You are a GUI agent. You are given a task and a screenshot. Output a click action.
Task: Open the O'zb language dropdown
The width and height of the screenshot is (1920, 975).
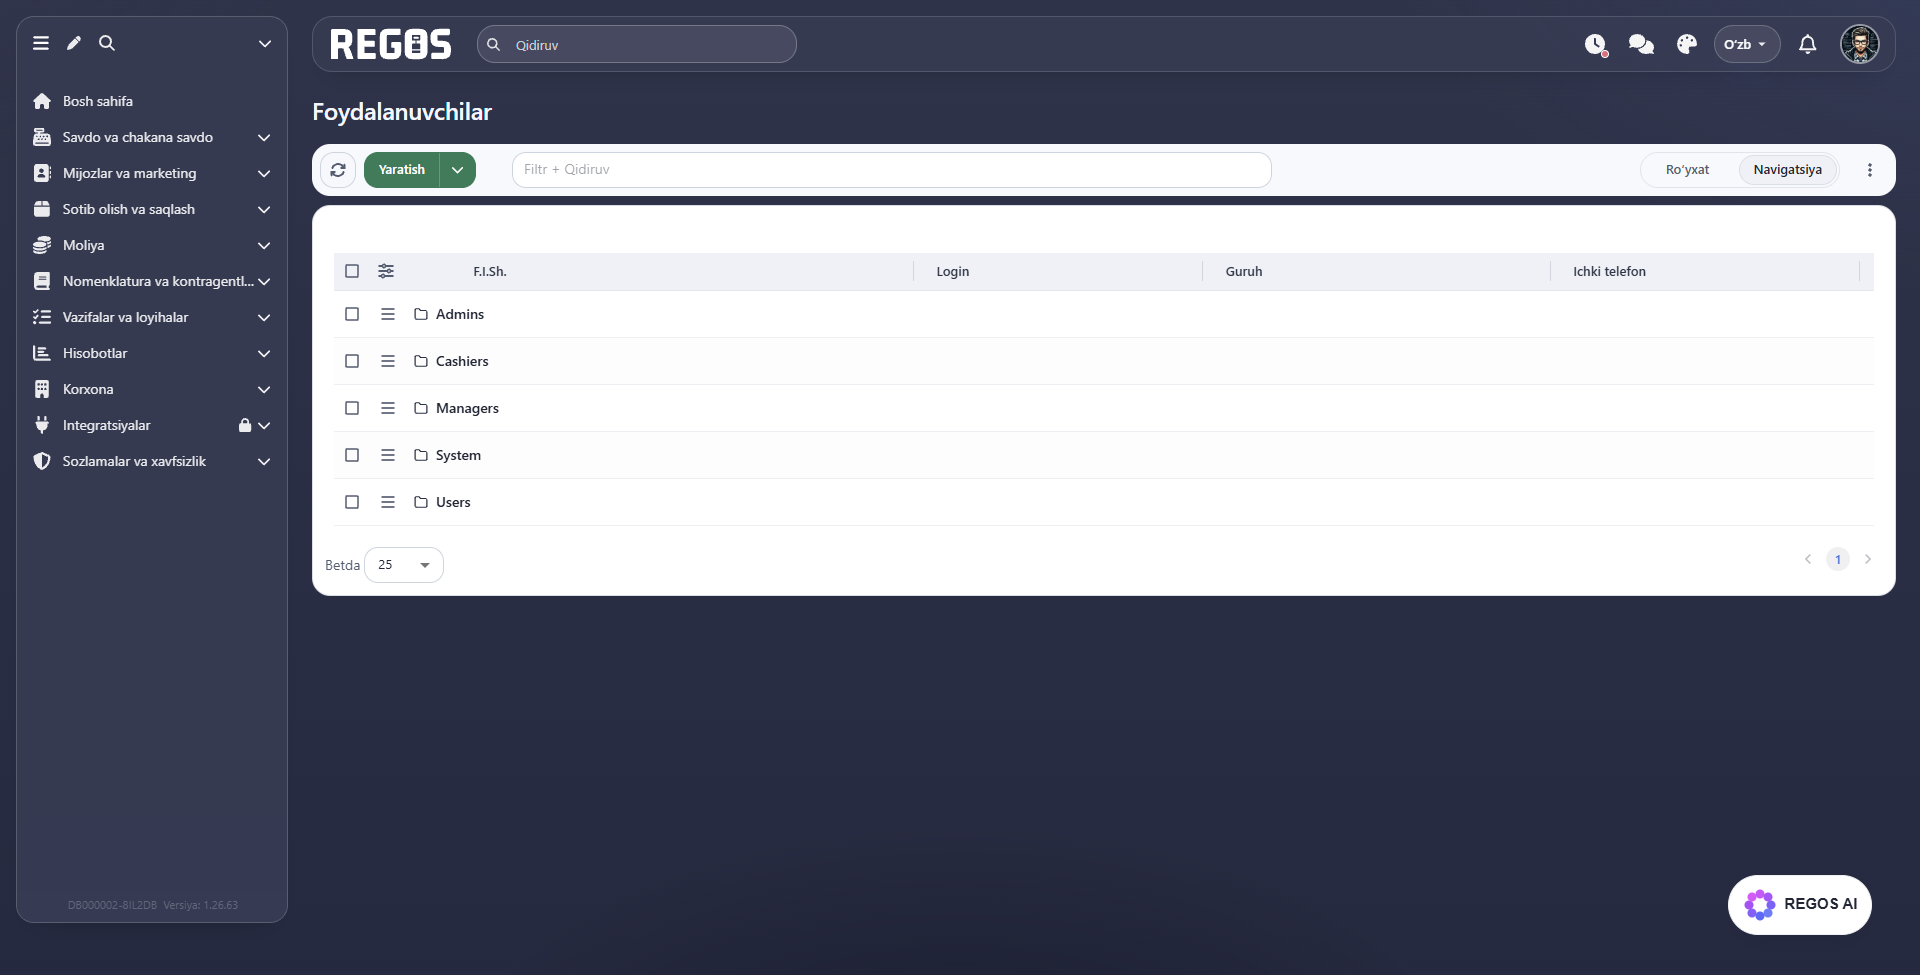pyautogui.click(x=1746, y=44)
